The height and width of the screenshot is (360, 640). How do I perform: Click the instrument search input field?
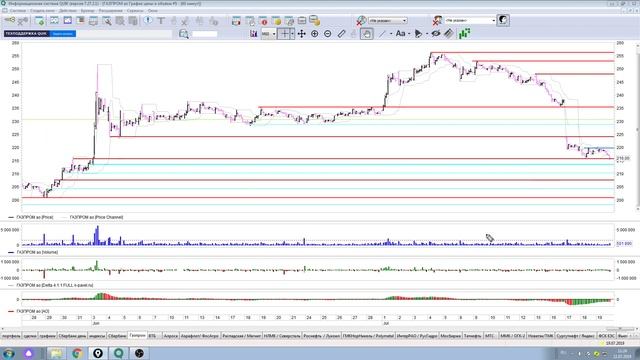204,34
